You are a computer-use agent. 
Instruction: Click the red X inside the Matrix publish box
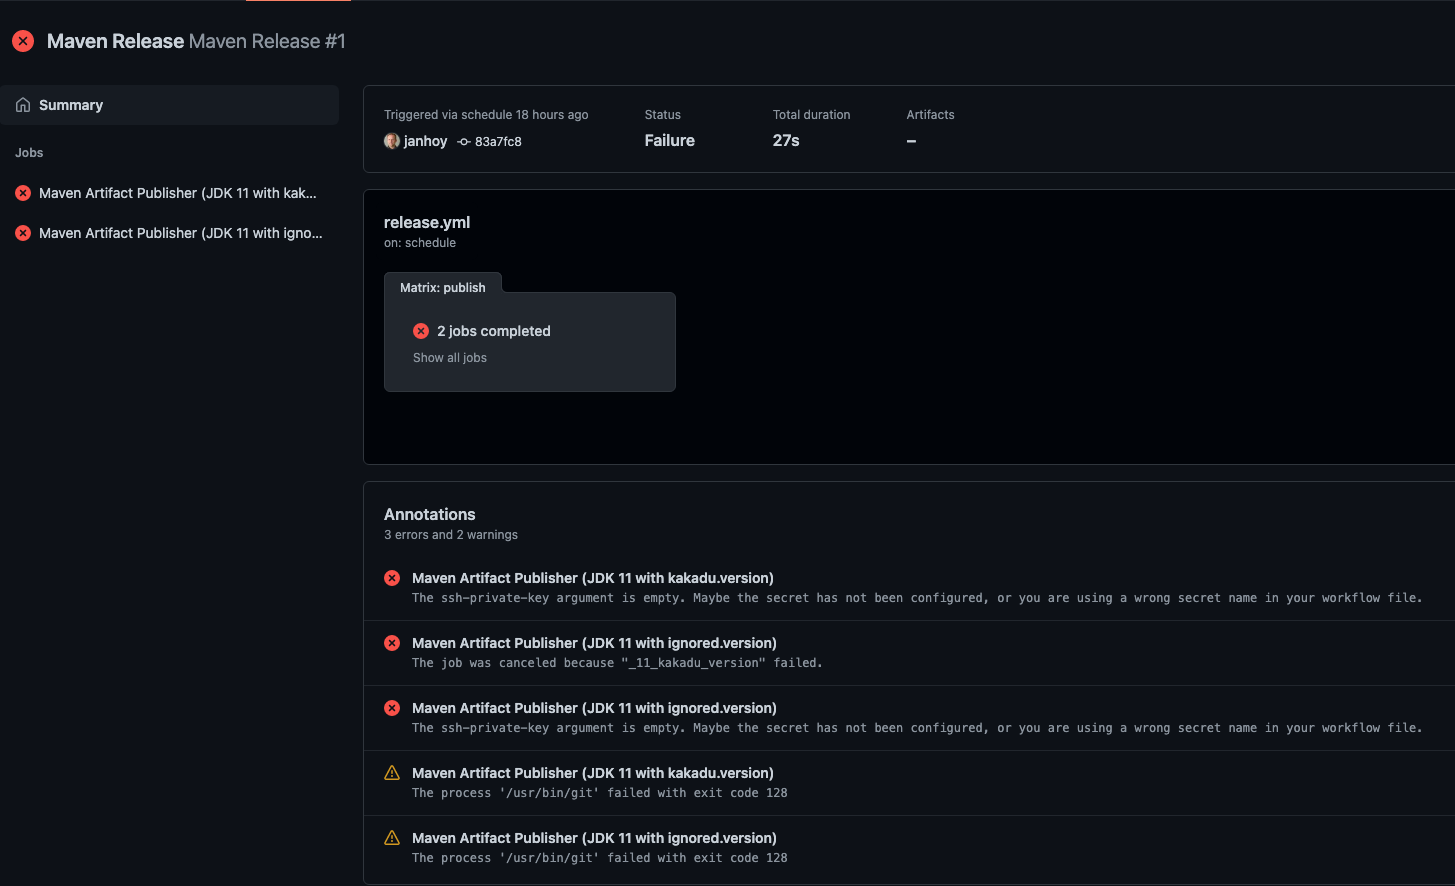click(420, 330)
